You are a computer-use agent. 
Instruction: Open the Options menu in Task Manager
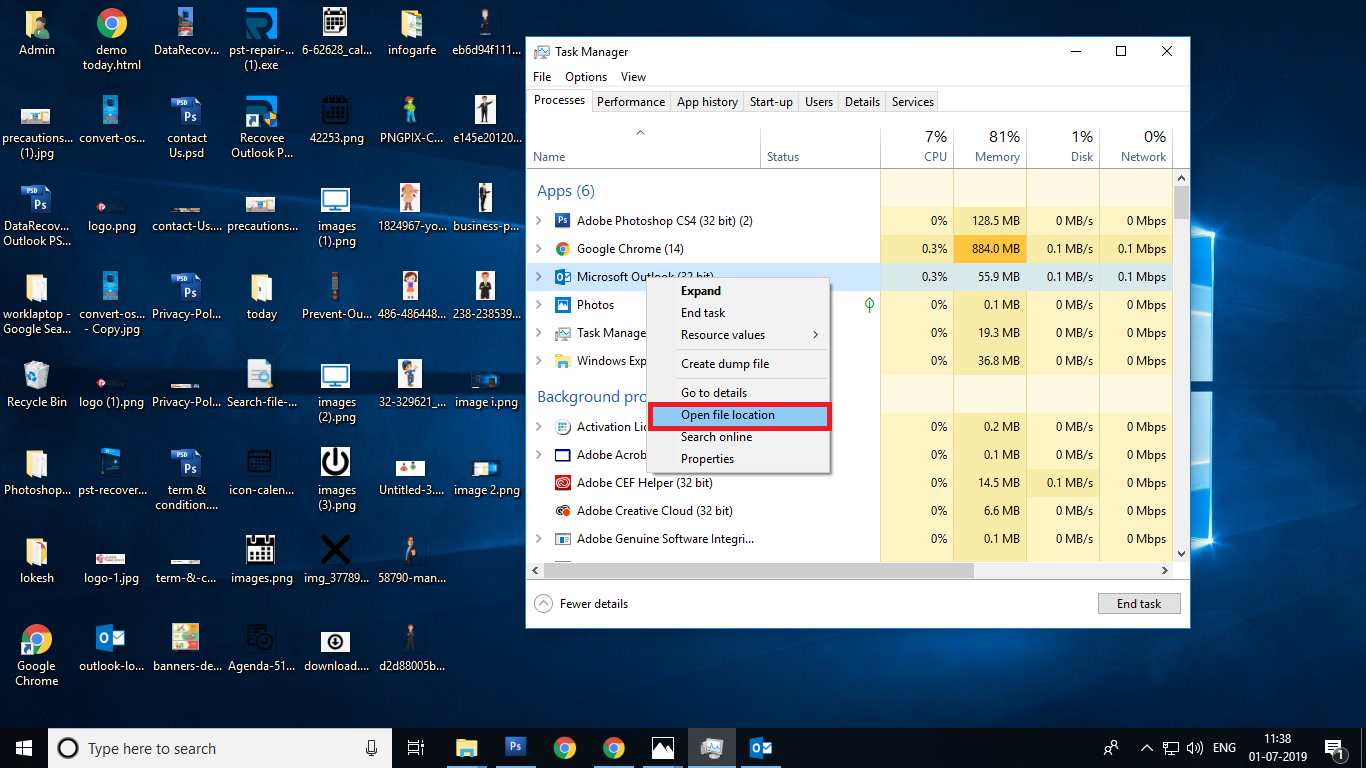coord(586,77)
